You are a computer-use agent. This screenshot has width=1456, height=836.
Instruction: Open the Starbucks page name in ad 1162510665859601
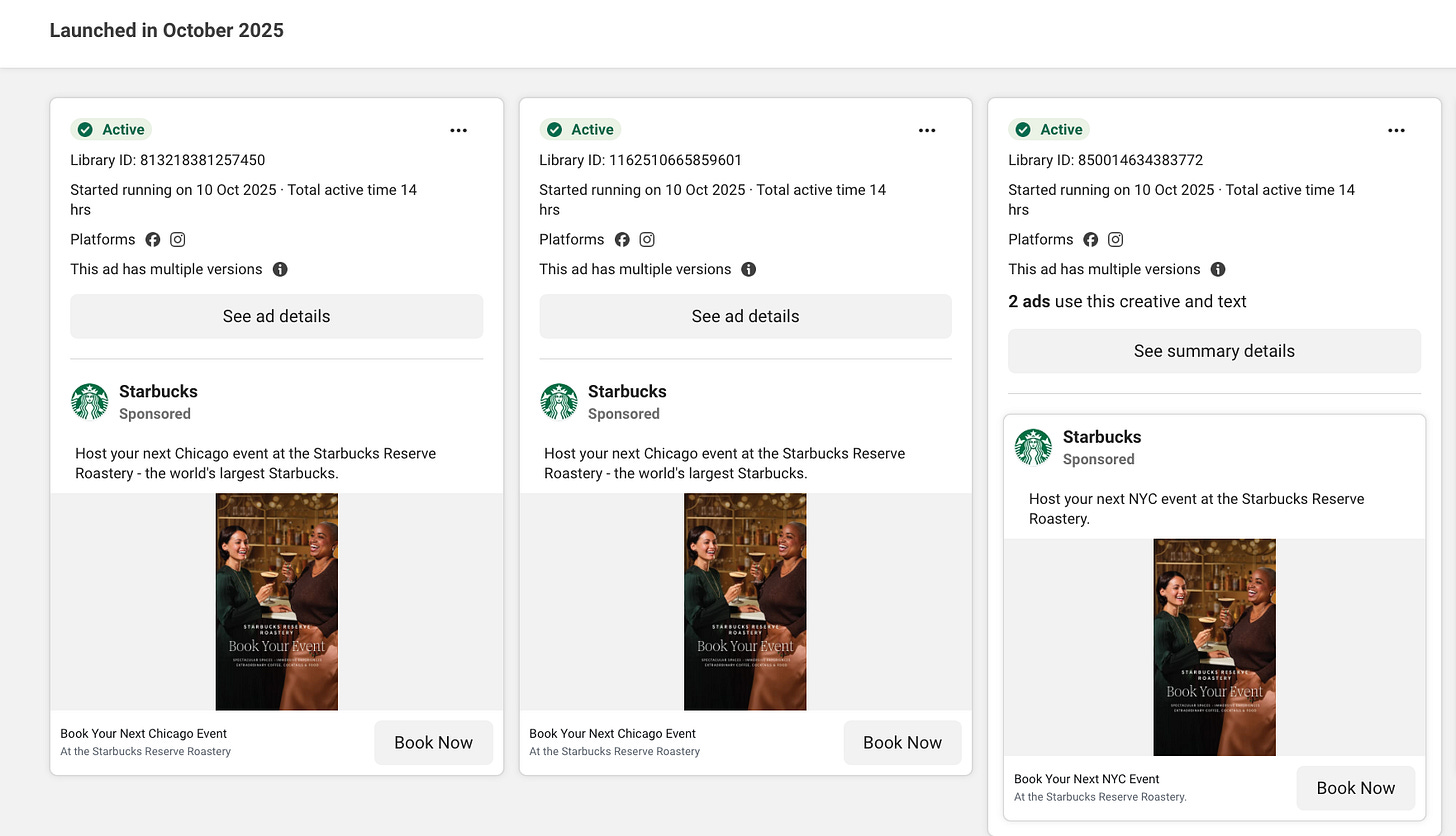(x=627, y=391)
